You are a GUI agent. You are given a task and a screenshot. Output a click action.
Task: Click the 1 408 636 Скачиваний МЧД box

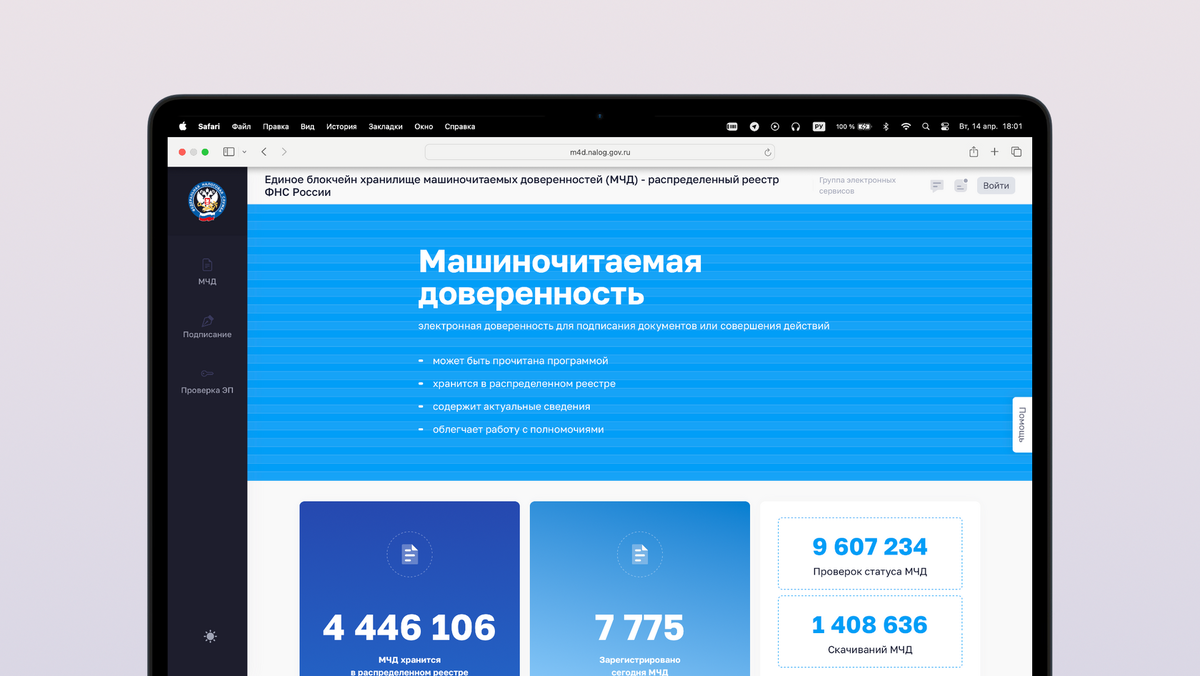pyautogui.click(x=870, y=631)
